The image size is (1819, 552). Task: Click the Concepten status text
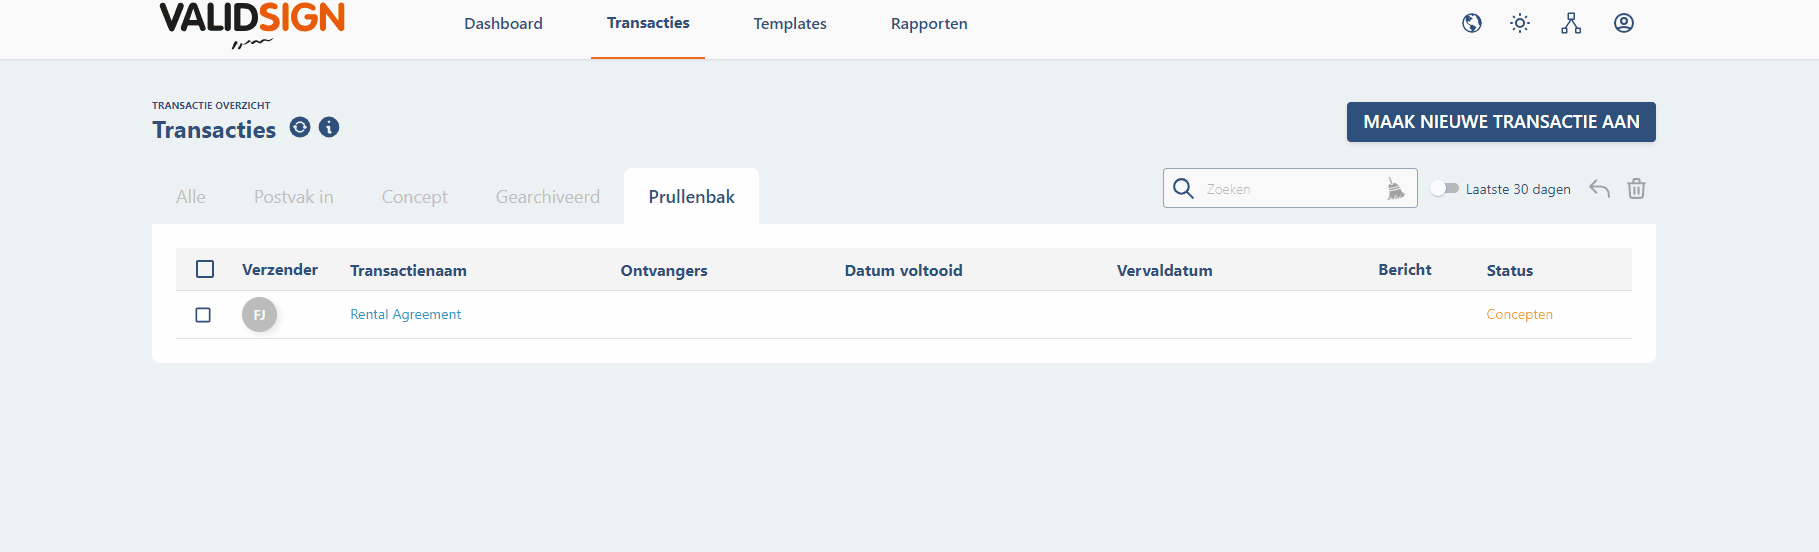1520,314
